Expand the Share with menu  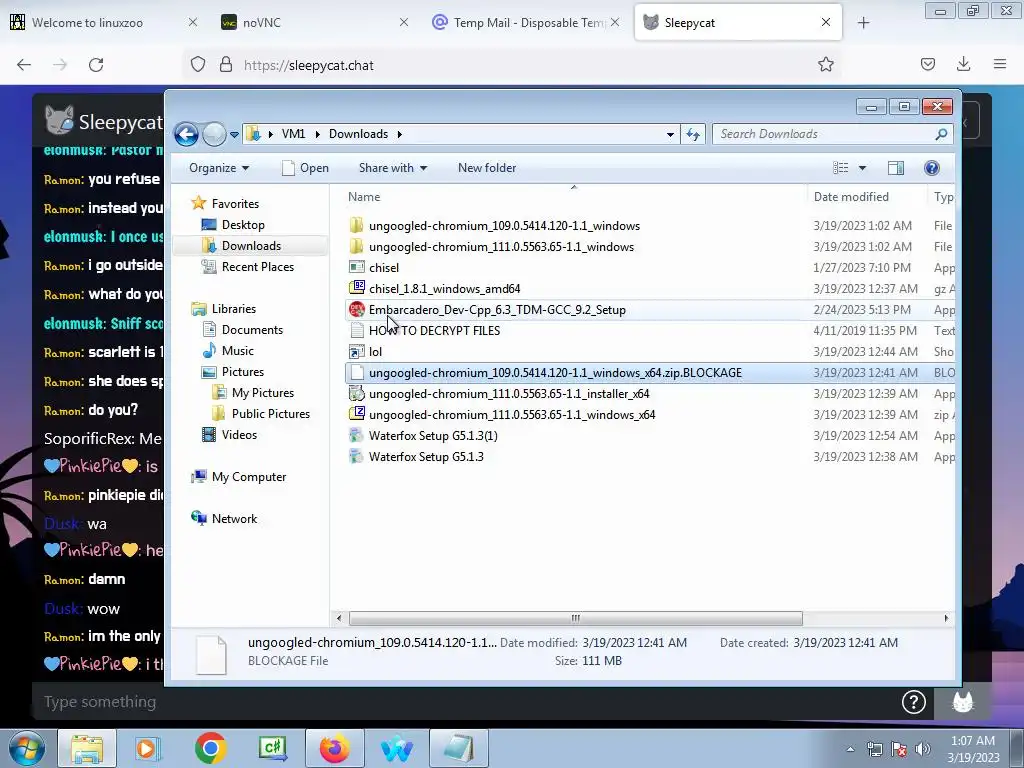392,168
